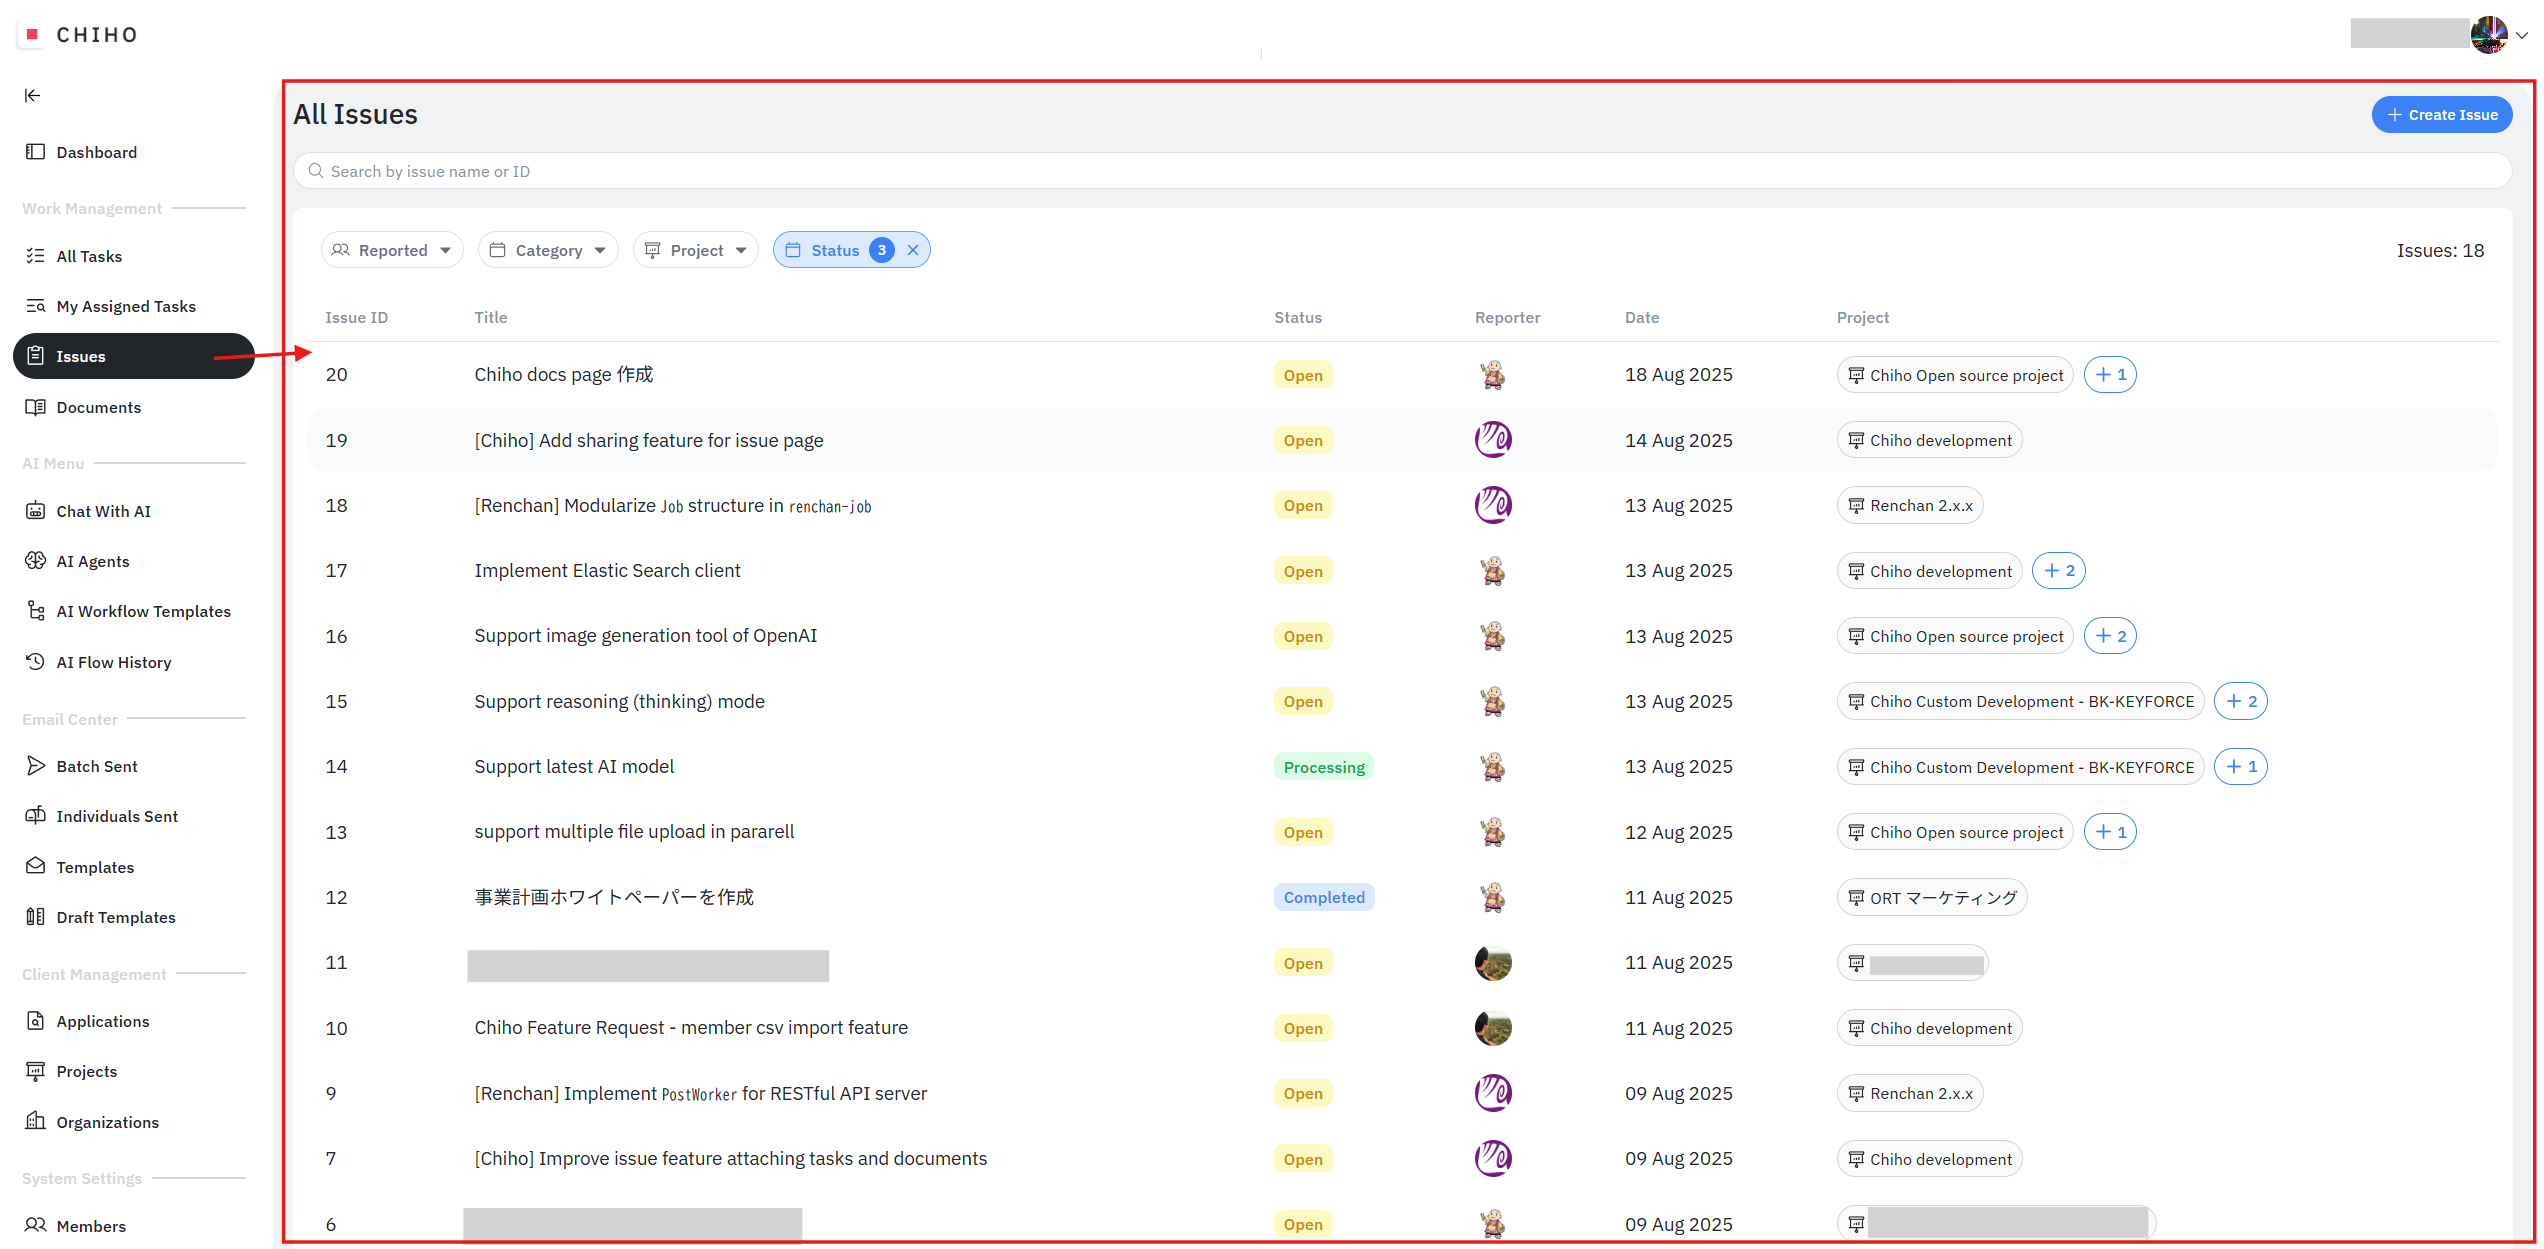Clear the Status filter with X
2544x1249 pixels.
tap(913, 250)
